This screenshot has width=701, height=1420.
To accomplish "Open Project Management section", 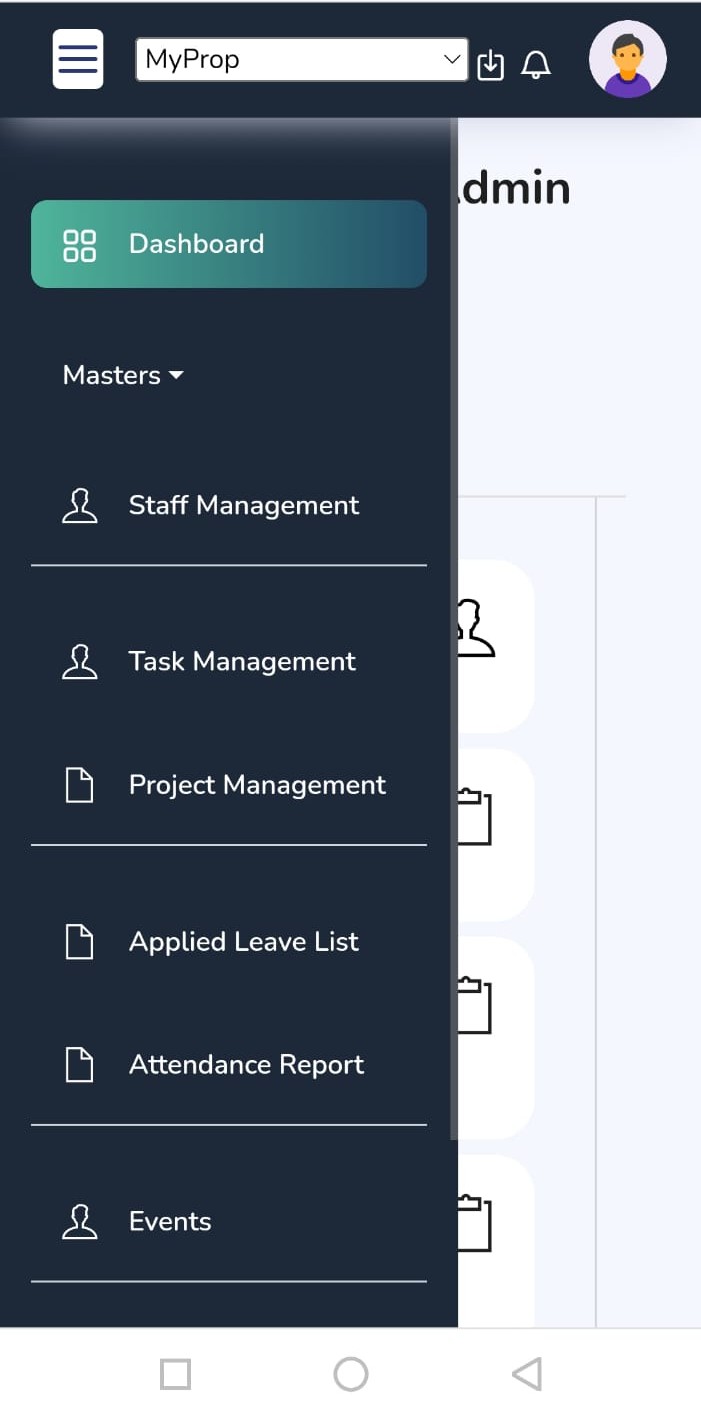I will click(x=257, y=785).
